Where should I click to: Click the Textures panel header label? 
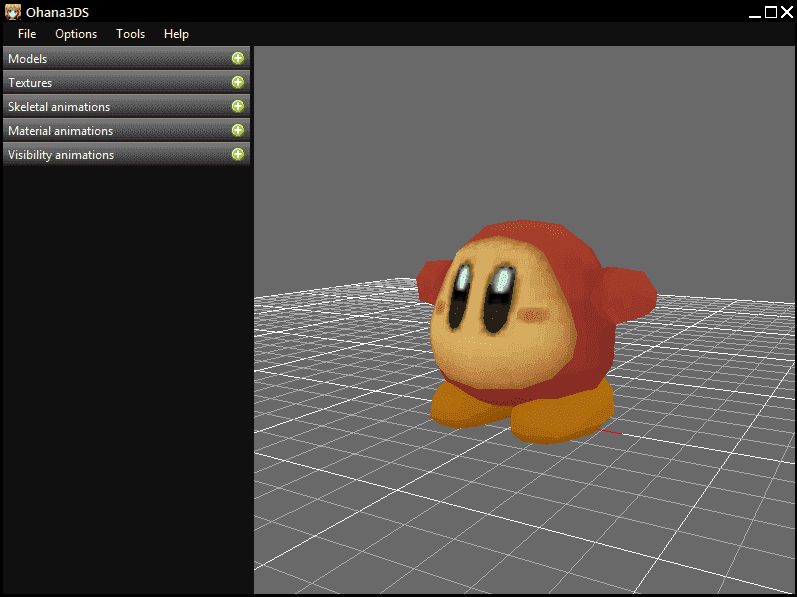(x=30, y=83)
